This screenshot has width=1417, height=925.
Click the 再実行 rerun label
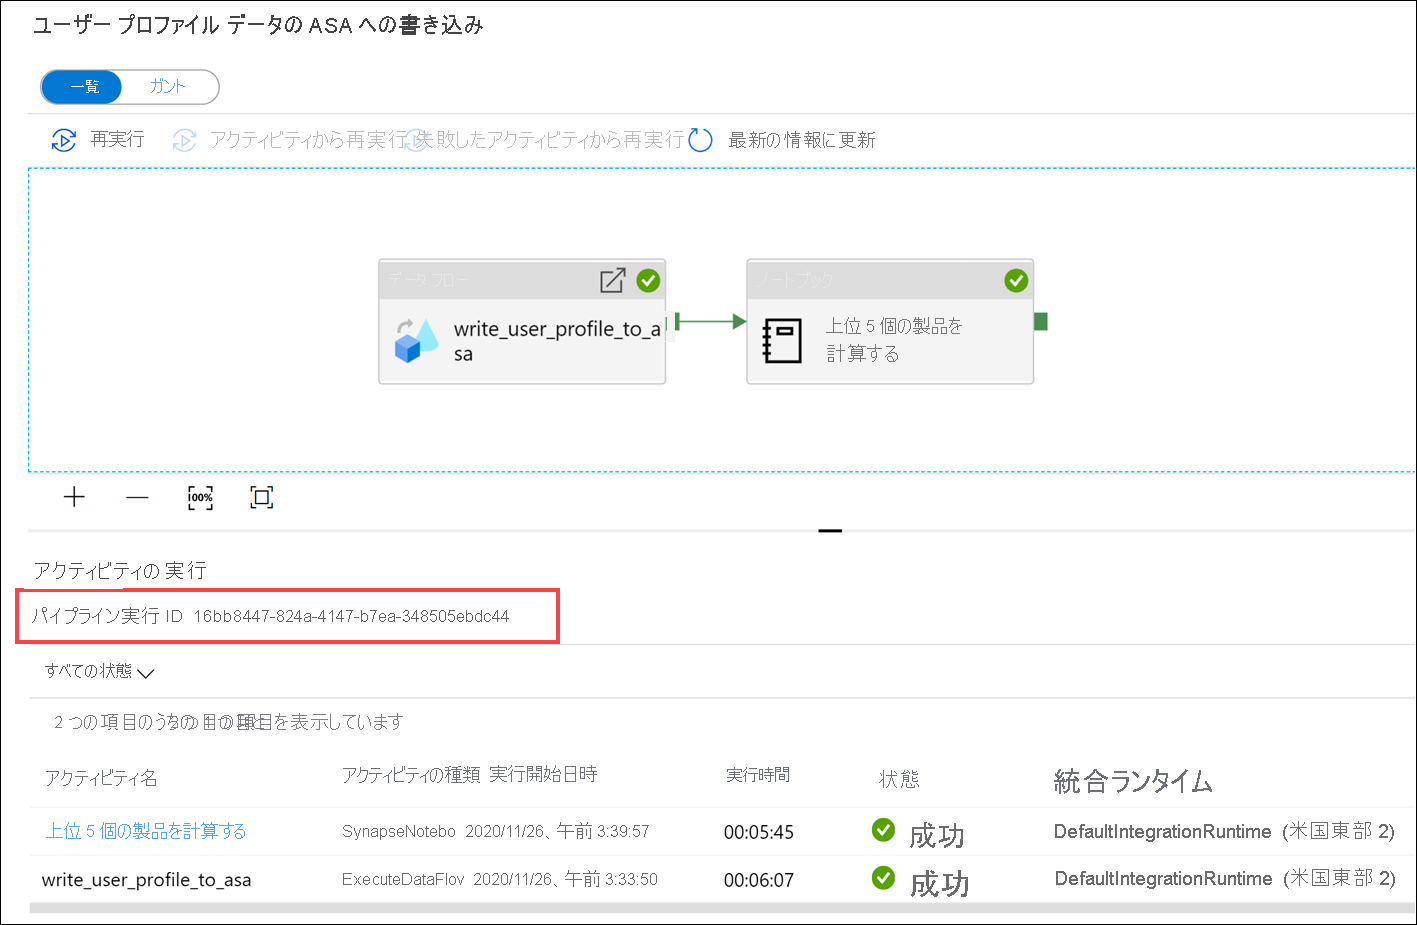point(117,139)
